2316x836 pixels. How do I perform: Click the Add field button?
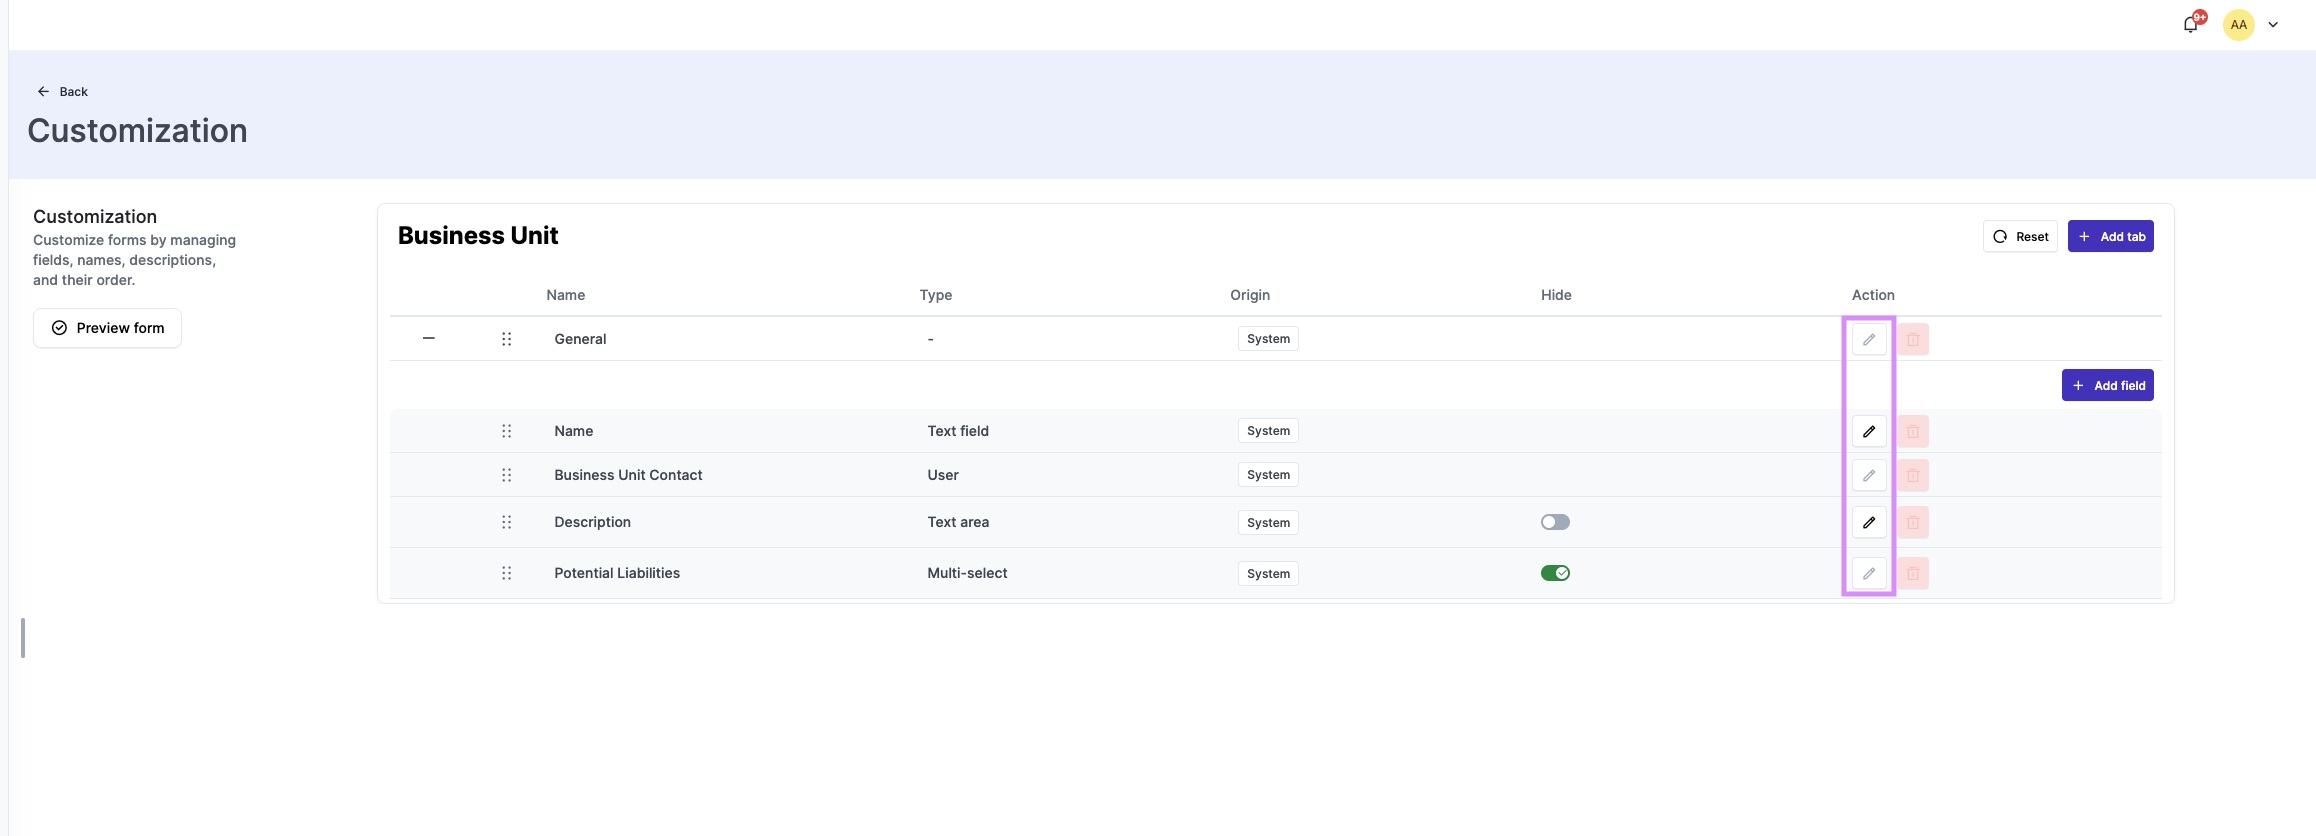coord(2107,385)
